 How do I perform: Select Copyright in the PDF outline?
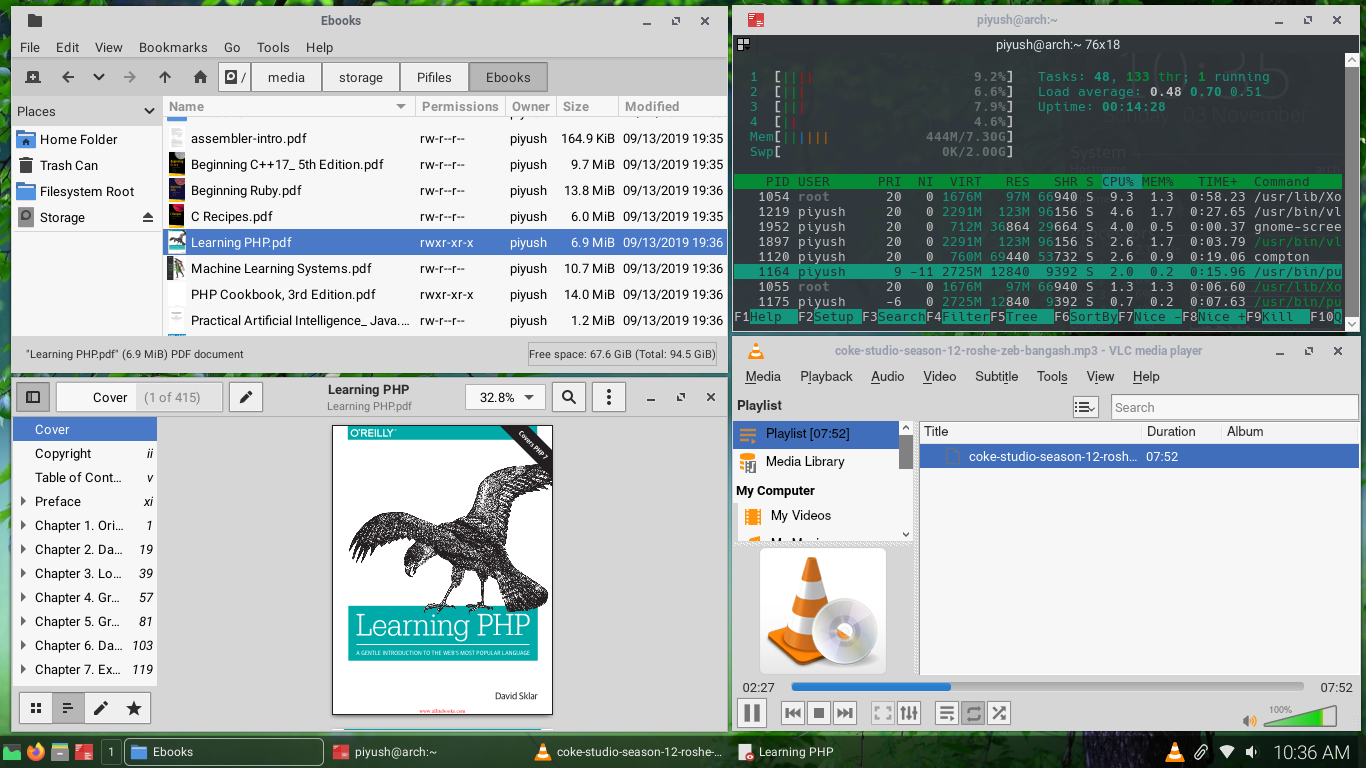(x=85, y=453)
